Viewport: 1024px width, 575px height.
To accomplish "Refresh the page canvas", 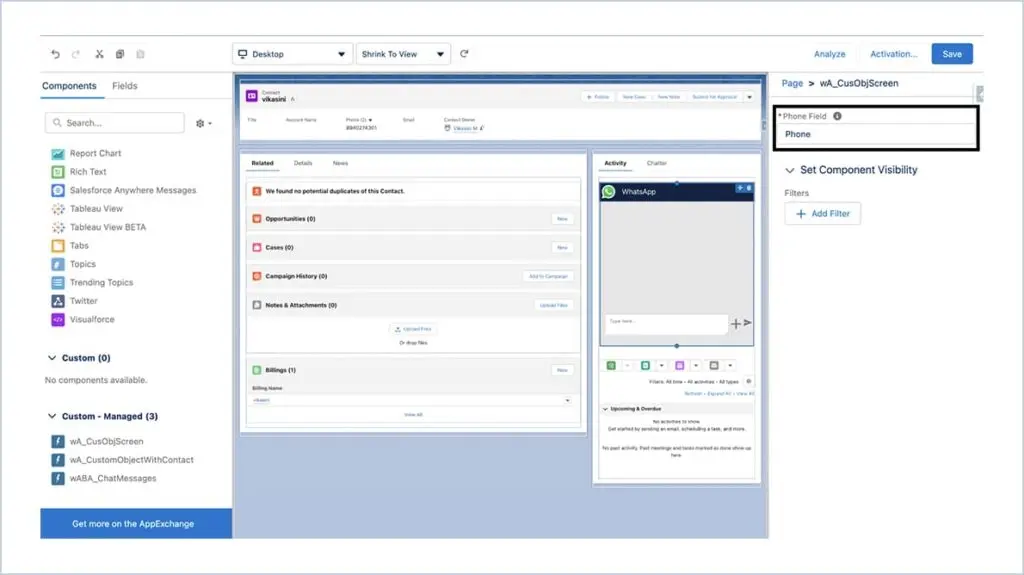I will tap(464, 54).
